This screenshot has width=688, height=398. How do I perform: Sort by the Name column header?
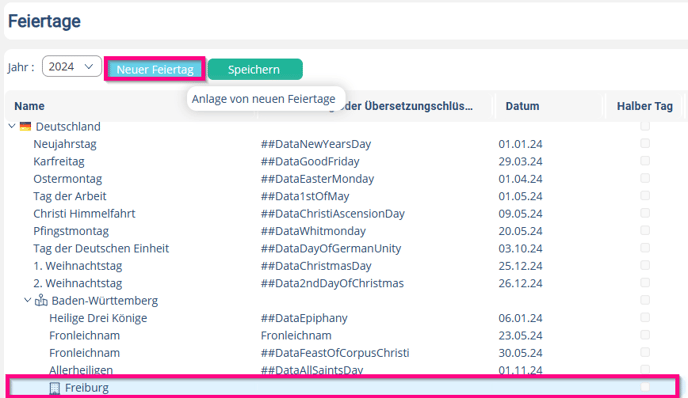[x=29, y=106]
